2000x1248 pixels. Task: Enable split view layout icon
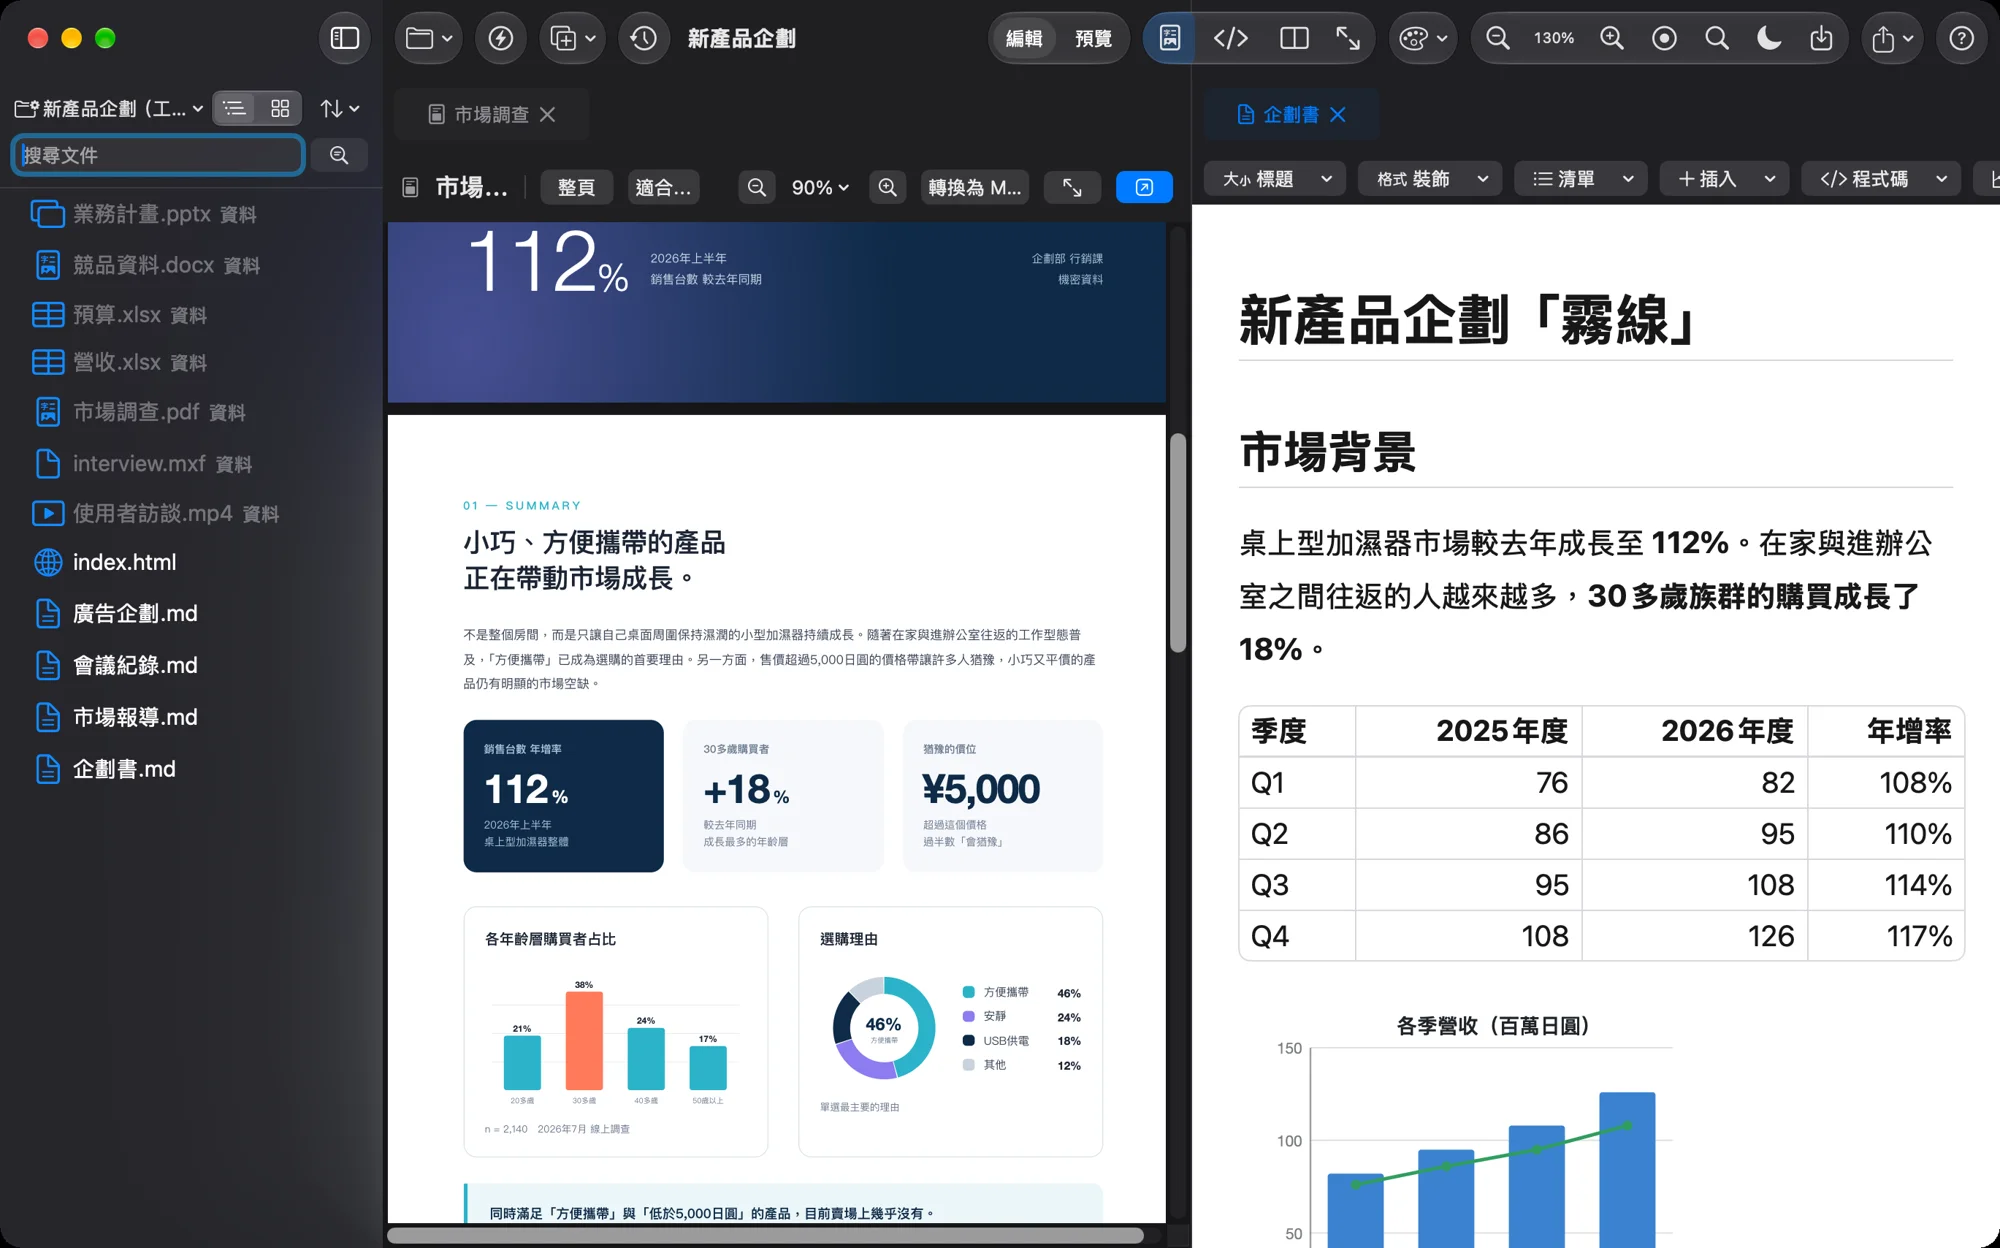[x=1294, y=38]
